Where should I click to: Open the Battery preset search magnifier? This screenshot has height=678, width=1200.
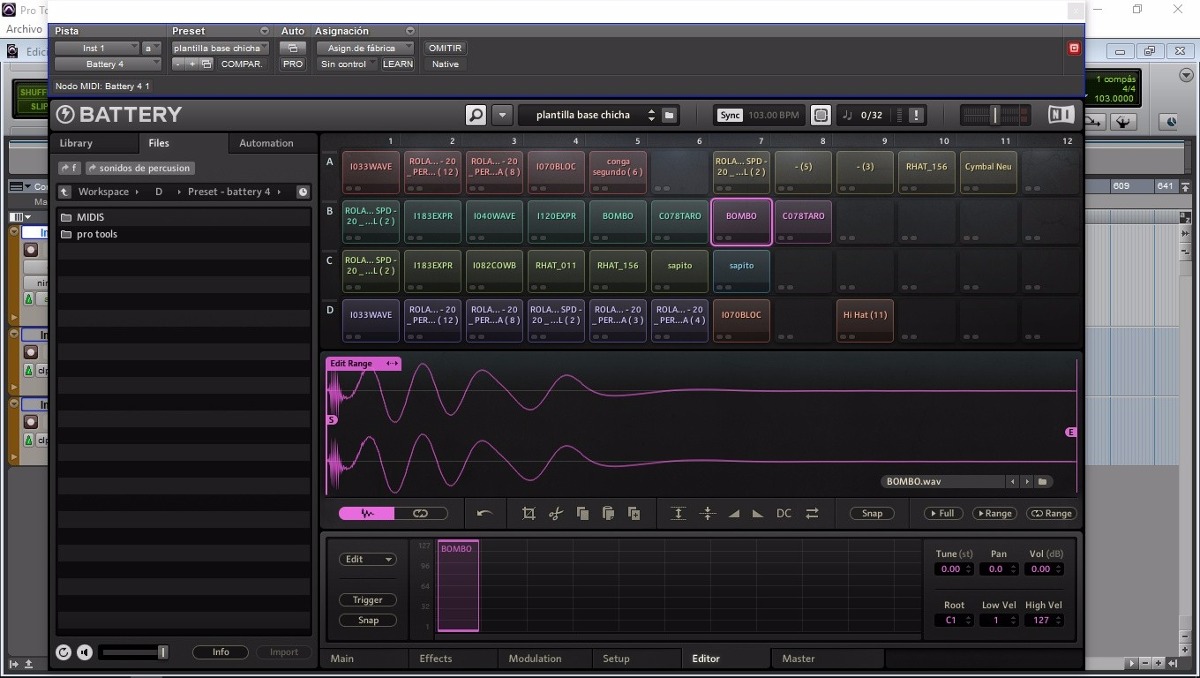tap(476, 115)
